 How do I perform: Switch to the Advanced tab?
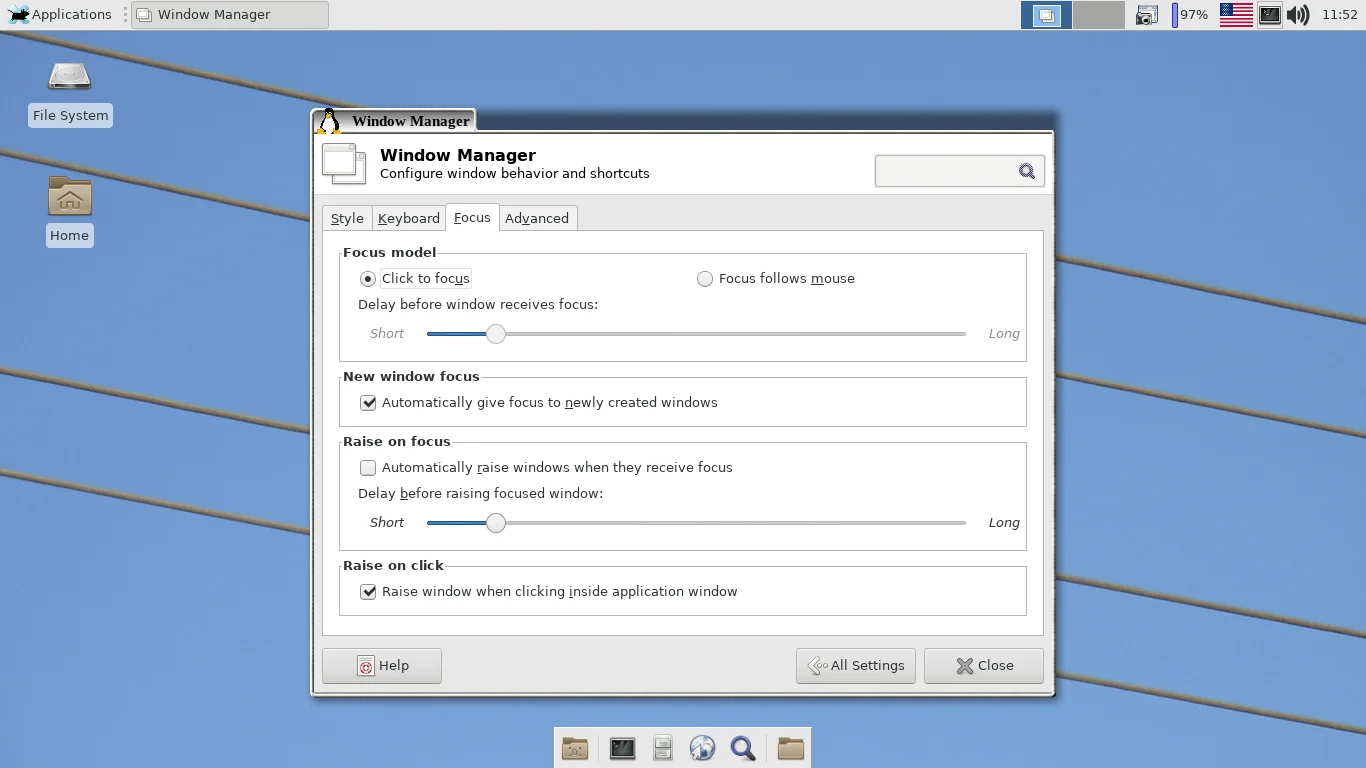pos(536,218)
